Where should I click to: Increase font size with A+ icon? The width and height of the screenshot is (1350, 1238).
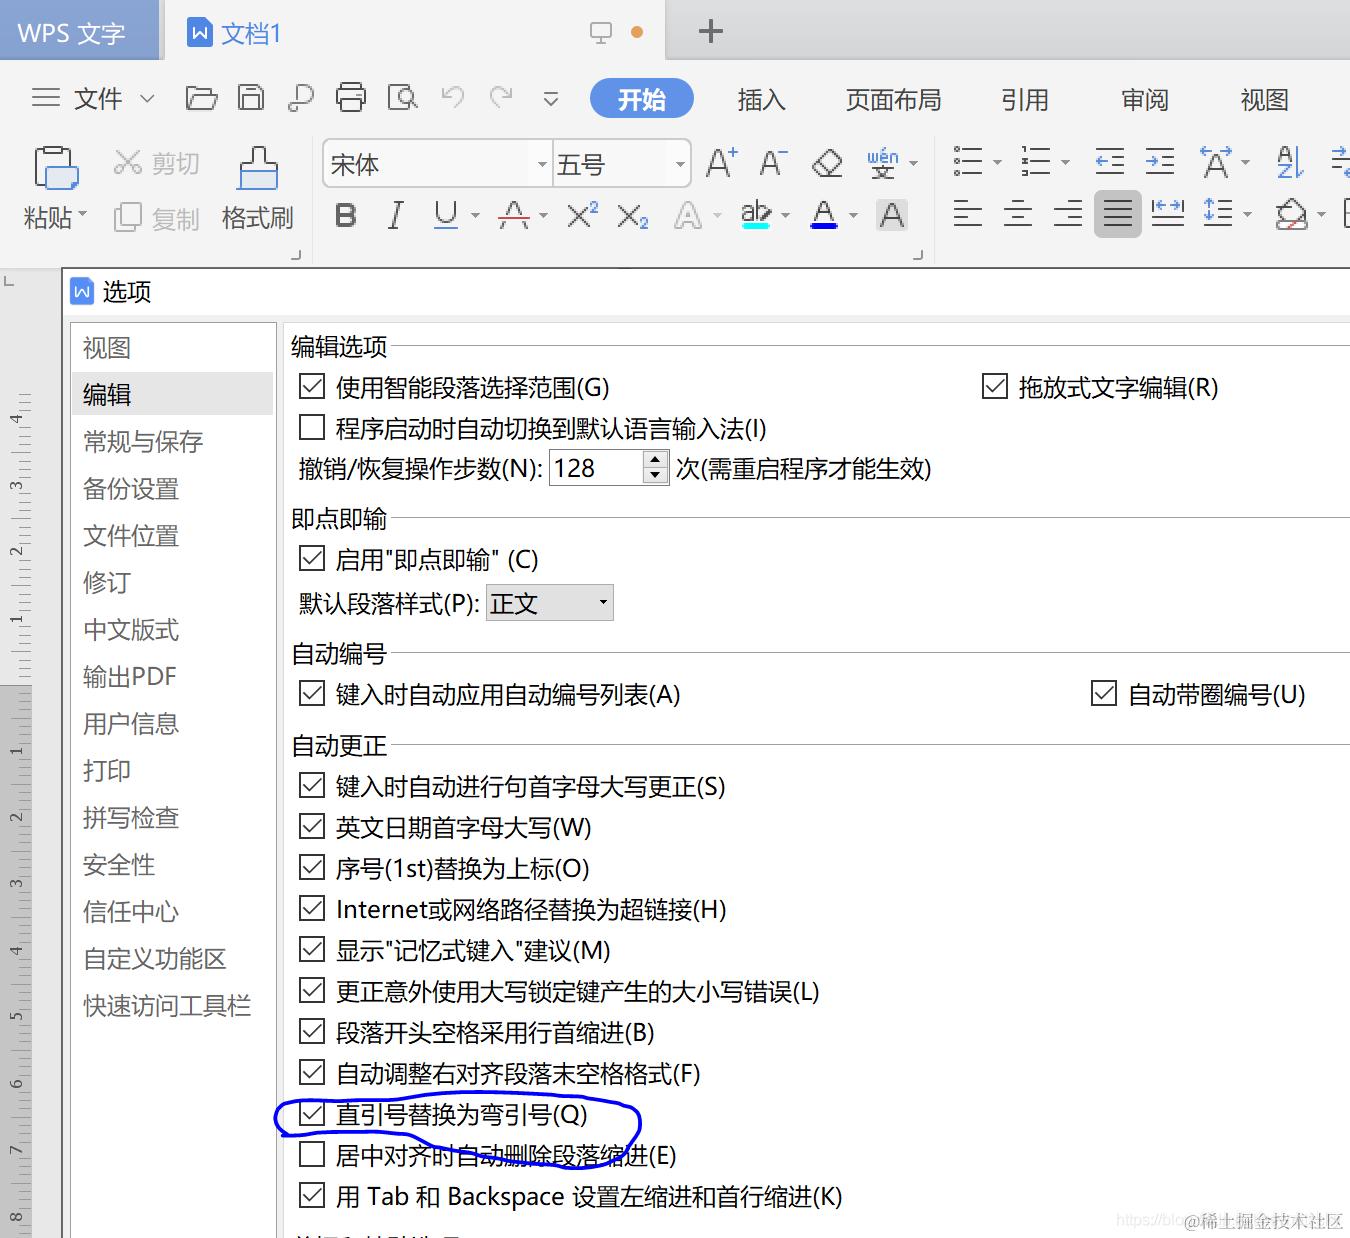pyautogui.click(x=722, y=162)
